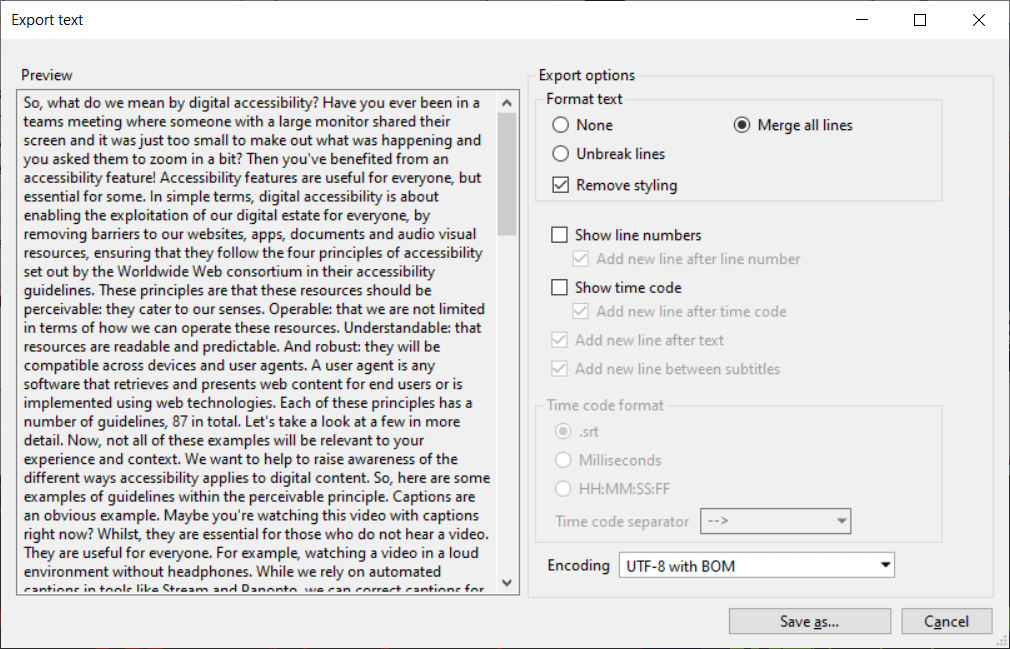Click the preview scrollbar up arrow

click(x=507, y=102)
